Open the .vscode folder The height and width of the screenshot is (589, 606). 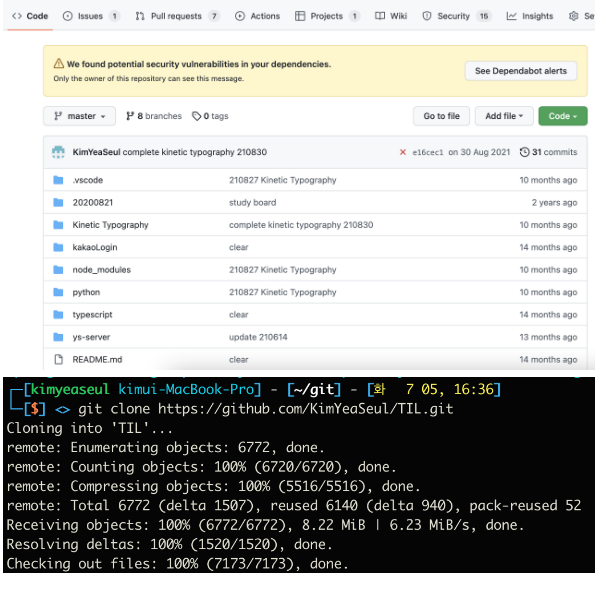pyautogui.click(x=88, y=180)
